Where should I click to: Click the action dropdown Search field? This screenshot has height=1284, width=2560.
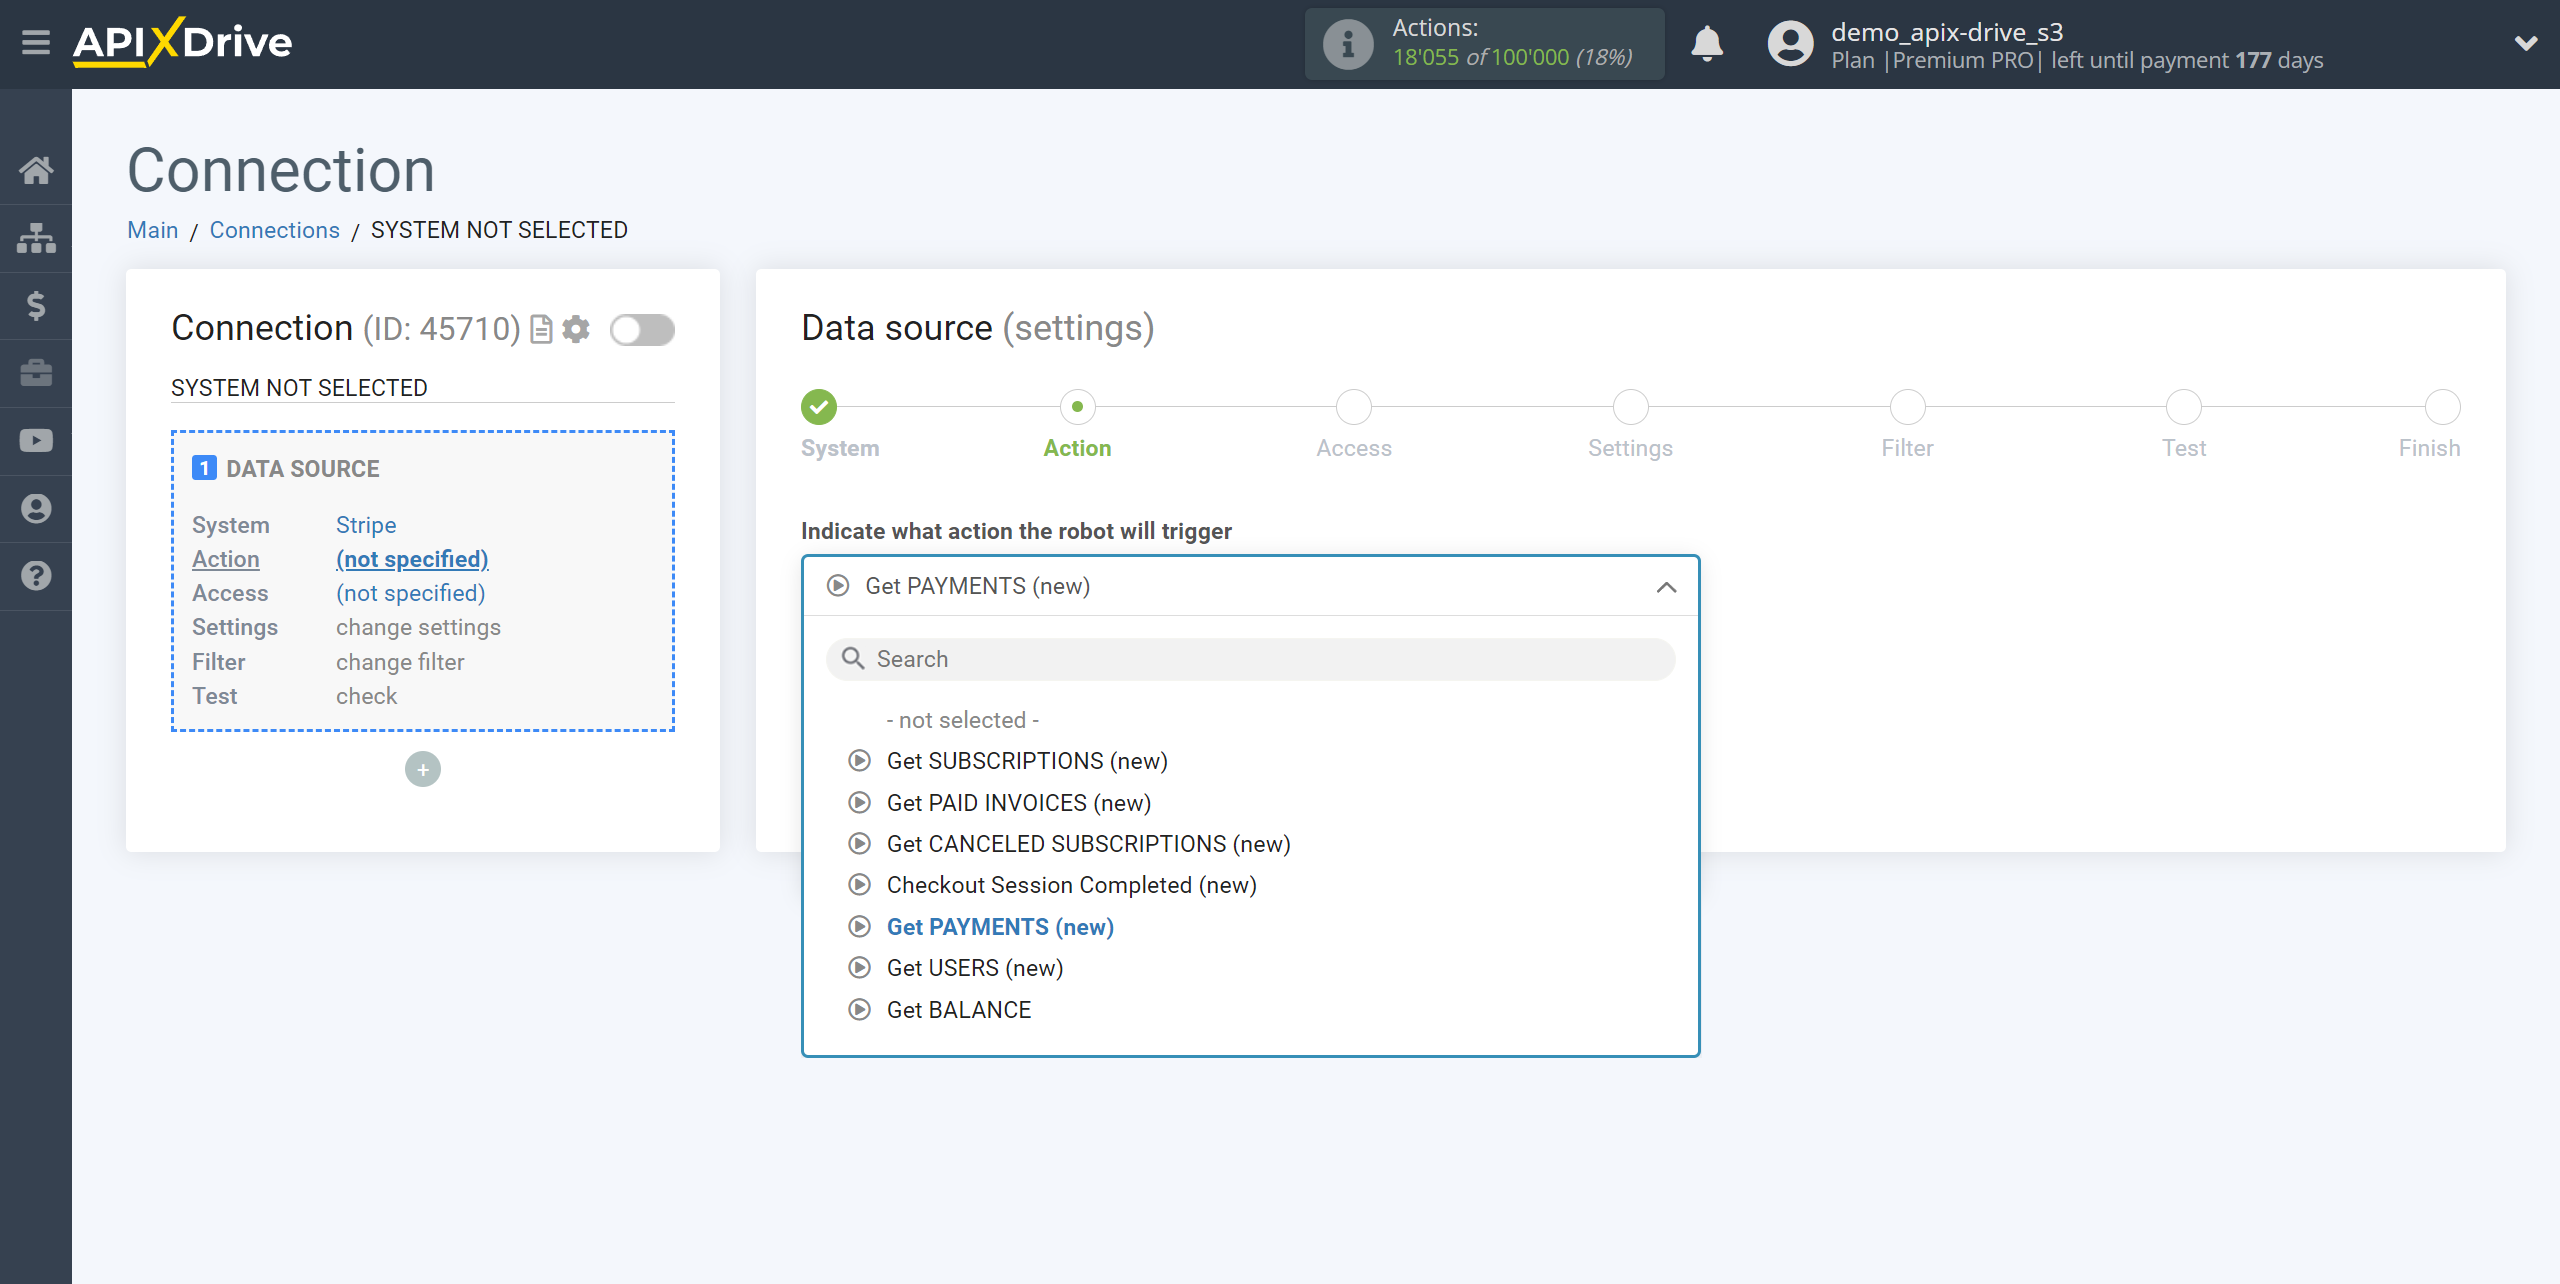pyautogui.click(x=1250, y=659)
